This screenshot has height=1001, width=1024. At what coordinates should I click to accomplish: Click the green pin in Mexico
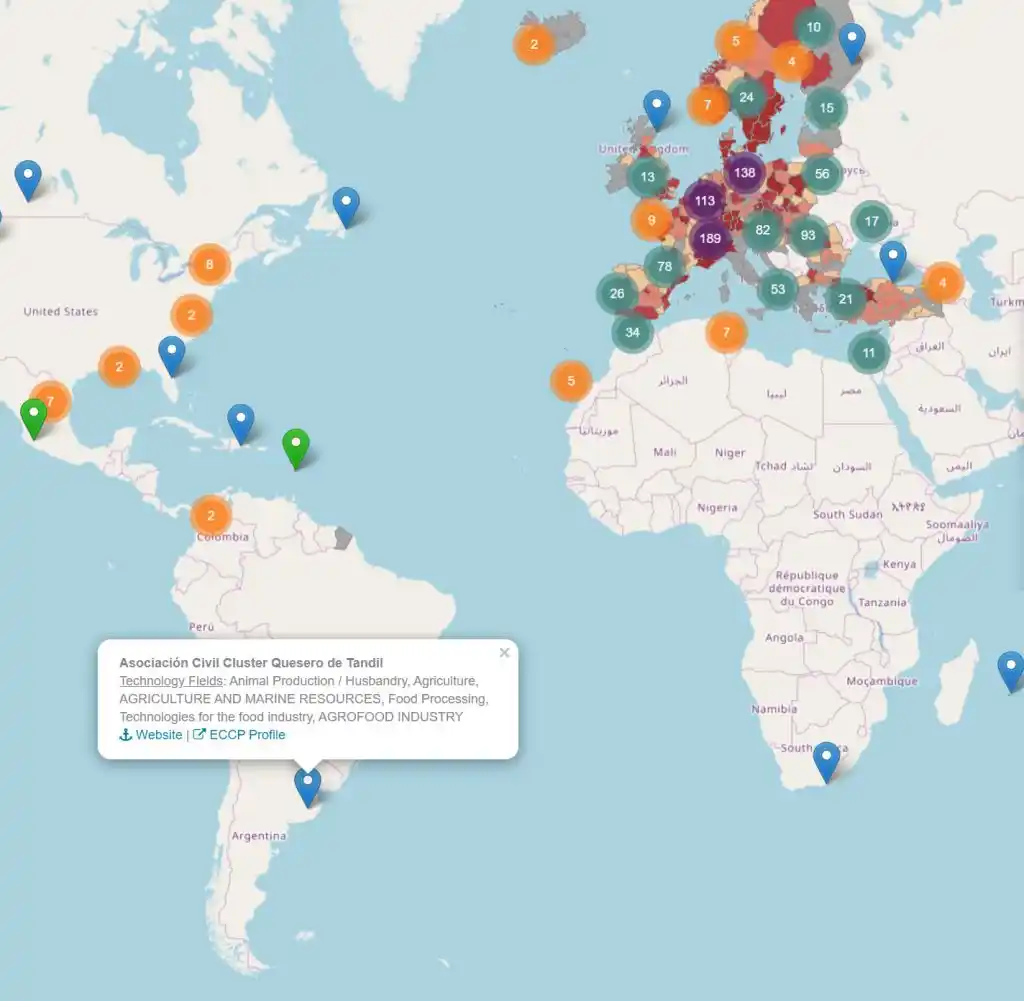34,418
